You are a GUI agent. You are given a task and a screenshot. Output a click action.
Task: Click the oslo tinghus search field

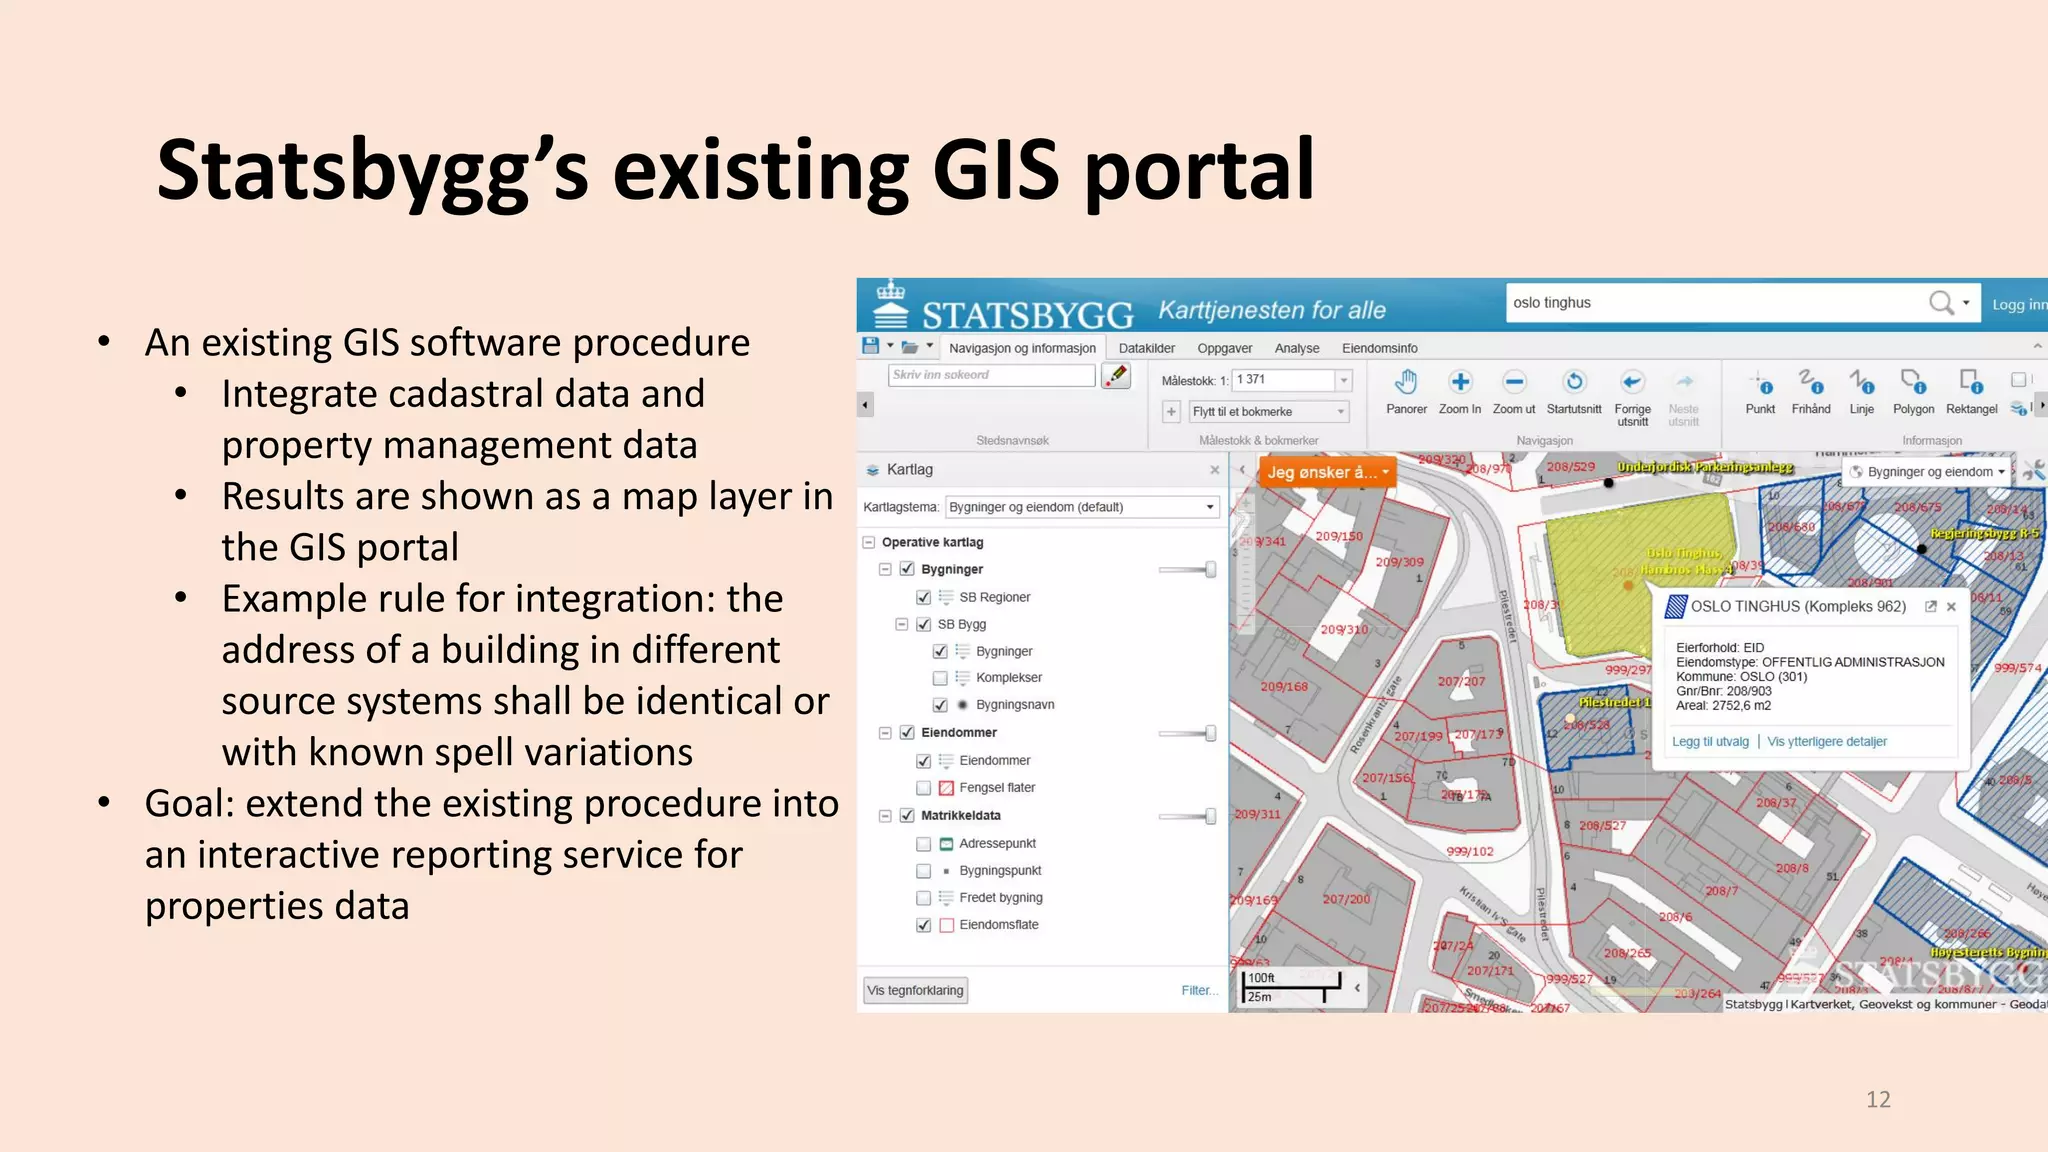tap(1716, 303)
